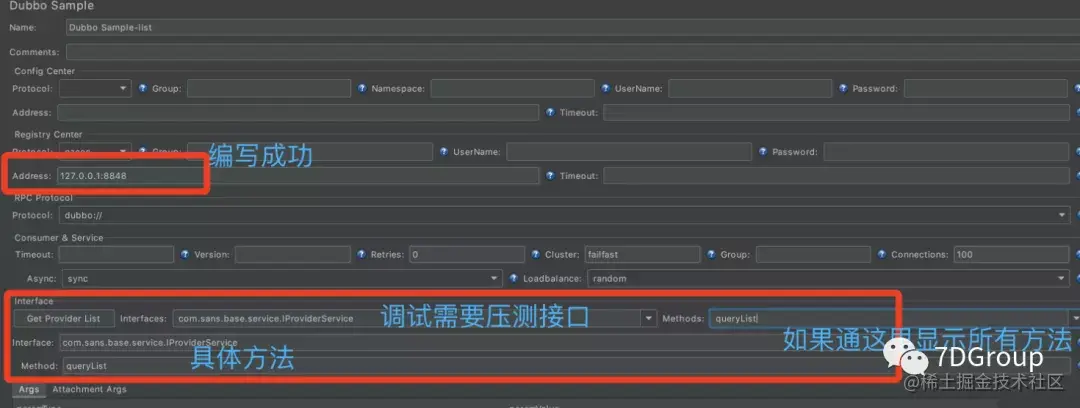Focus the Namespace input field
The width and height of the screenshot is (1080, 408).
coord(512,88)
